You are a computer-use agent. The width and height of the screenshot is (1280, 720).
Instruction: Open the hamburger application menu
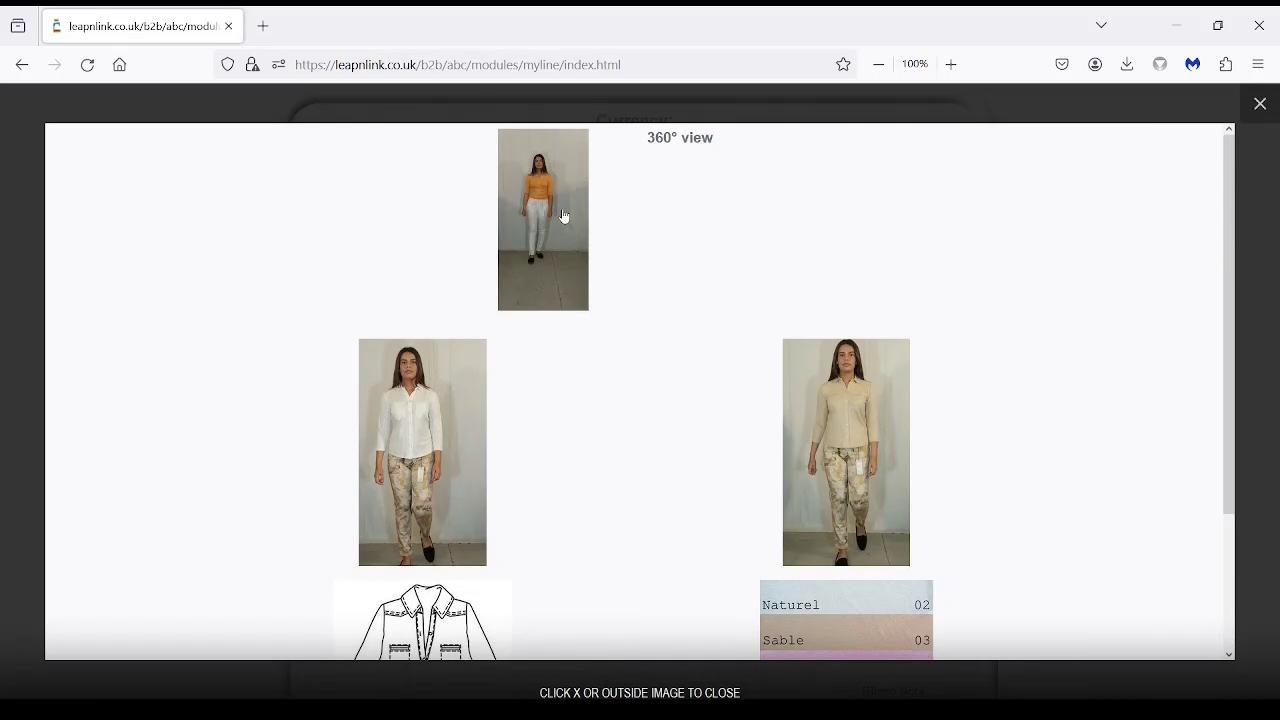click(1259, 64)
